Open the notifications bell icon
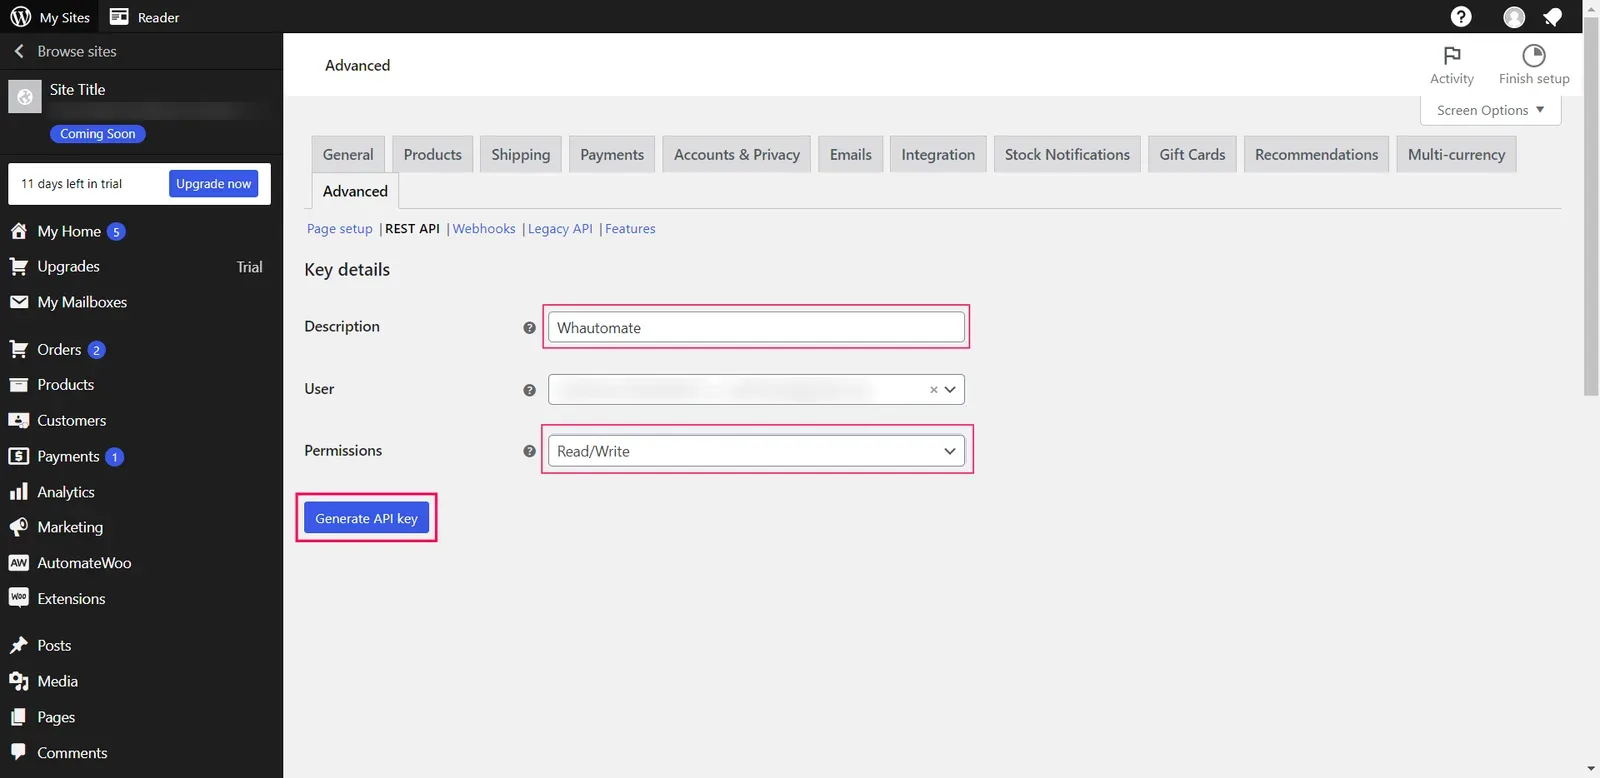 (x=1552, y=17)
